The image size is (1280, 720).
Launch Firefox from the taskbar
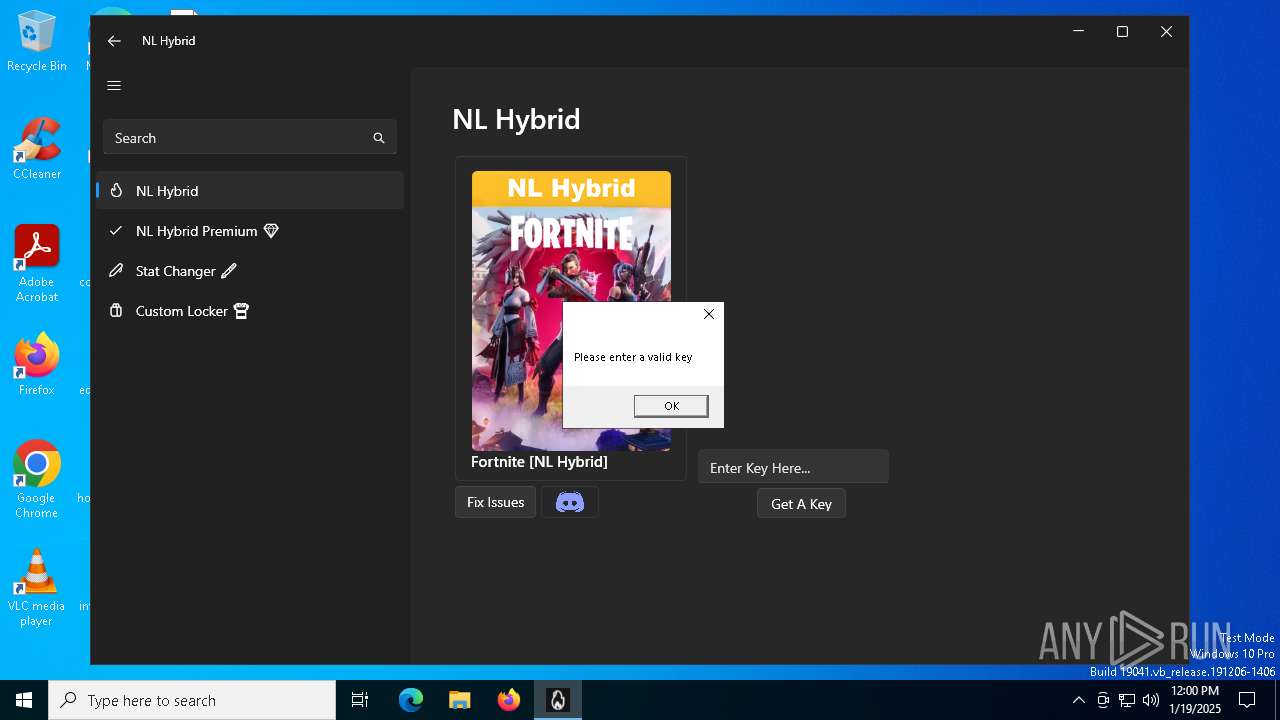pos(509,700)
